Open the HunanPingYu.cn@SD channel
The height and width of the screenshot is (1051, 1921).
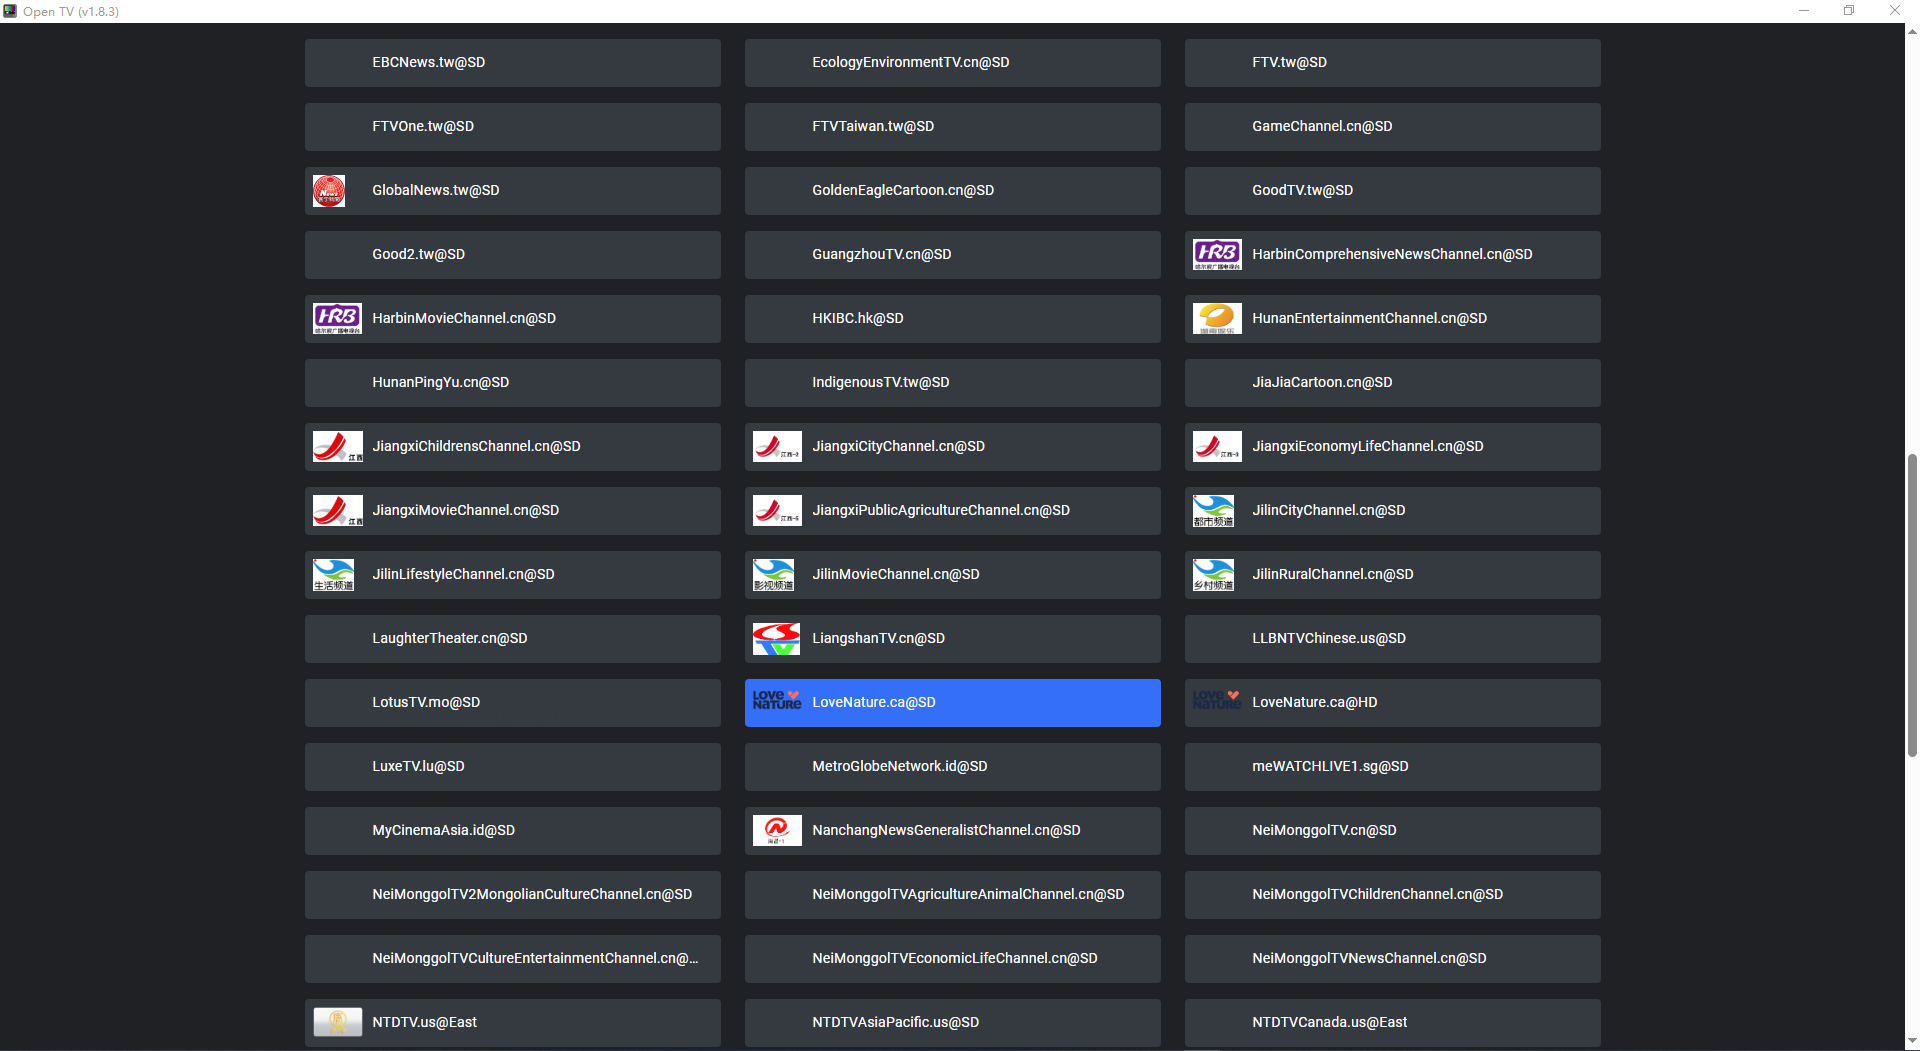click(512, 383)
